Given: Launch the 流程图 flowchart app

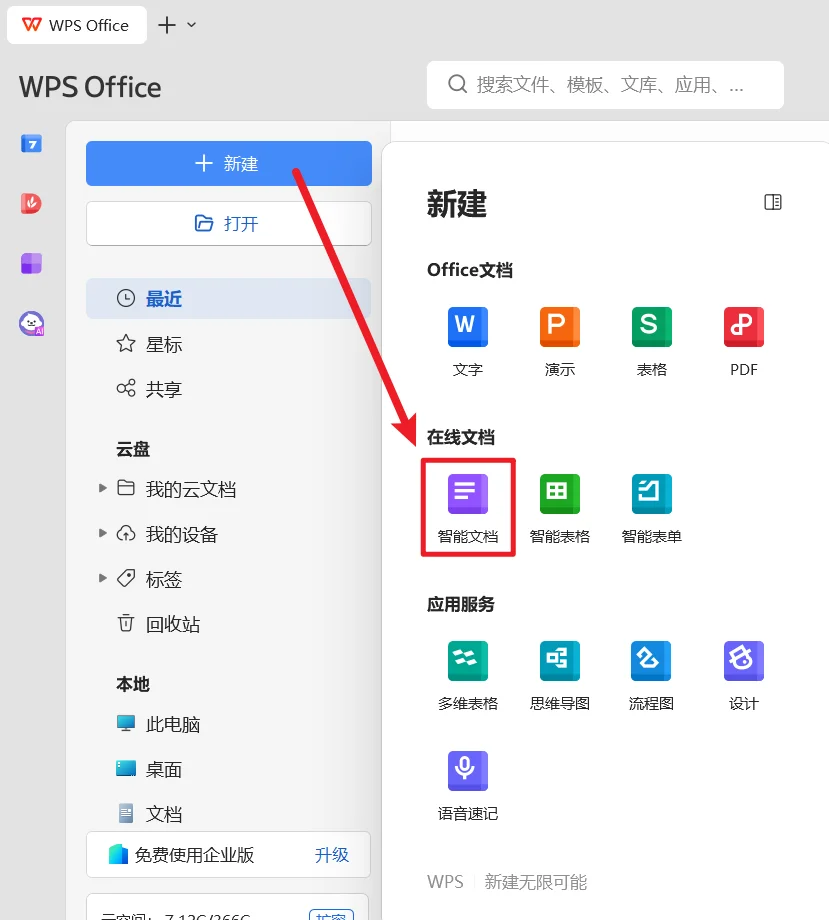Looking at the screenshot, I should click(651, 676).
